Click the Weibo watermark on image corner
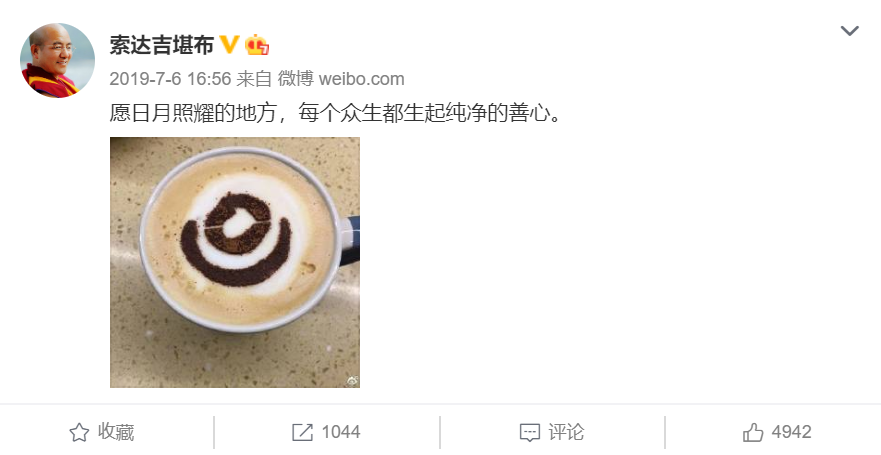Viewport: 881px width, 455px height. click(352, 381)
